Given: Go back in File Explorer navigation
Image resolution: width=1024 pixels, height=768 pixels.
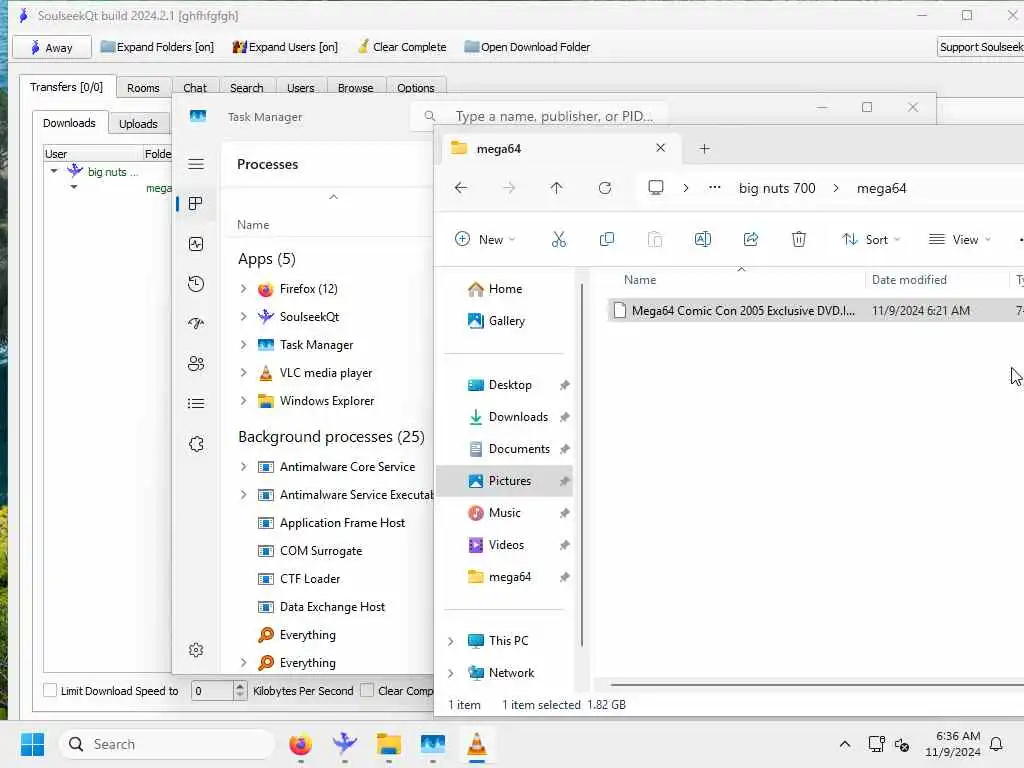Looking at the screenshot, I should pos(461,188).
